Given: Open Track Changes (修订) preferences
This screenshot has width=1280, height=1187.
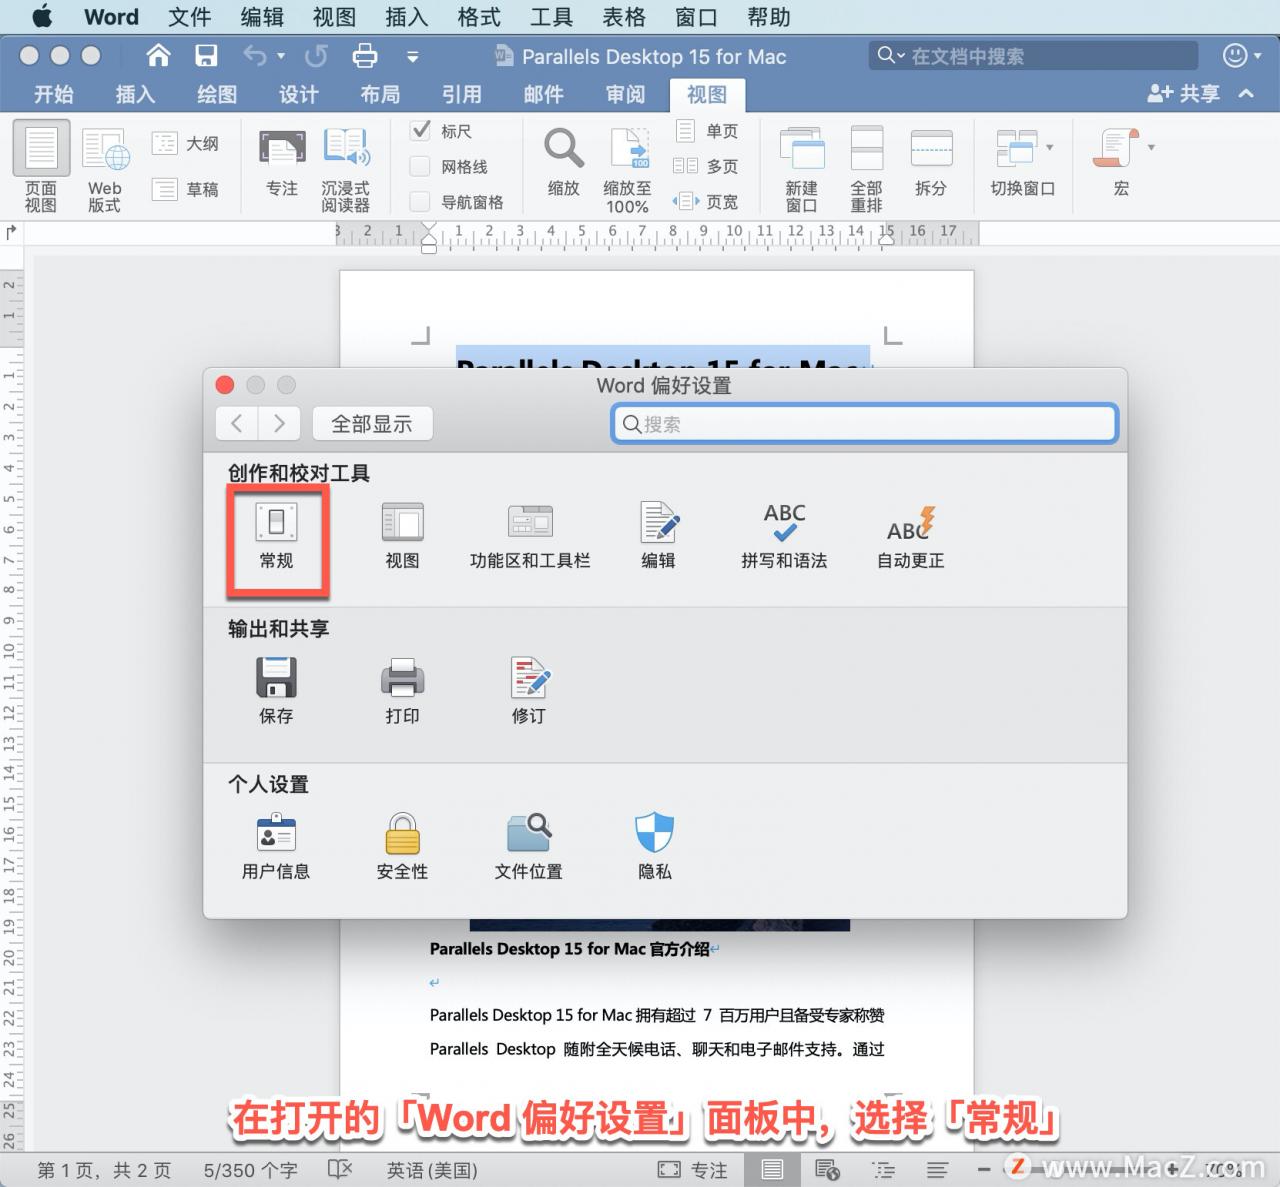Looking at the screenshot, I should point(530,691).
